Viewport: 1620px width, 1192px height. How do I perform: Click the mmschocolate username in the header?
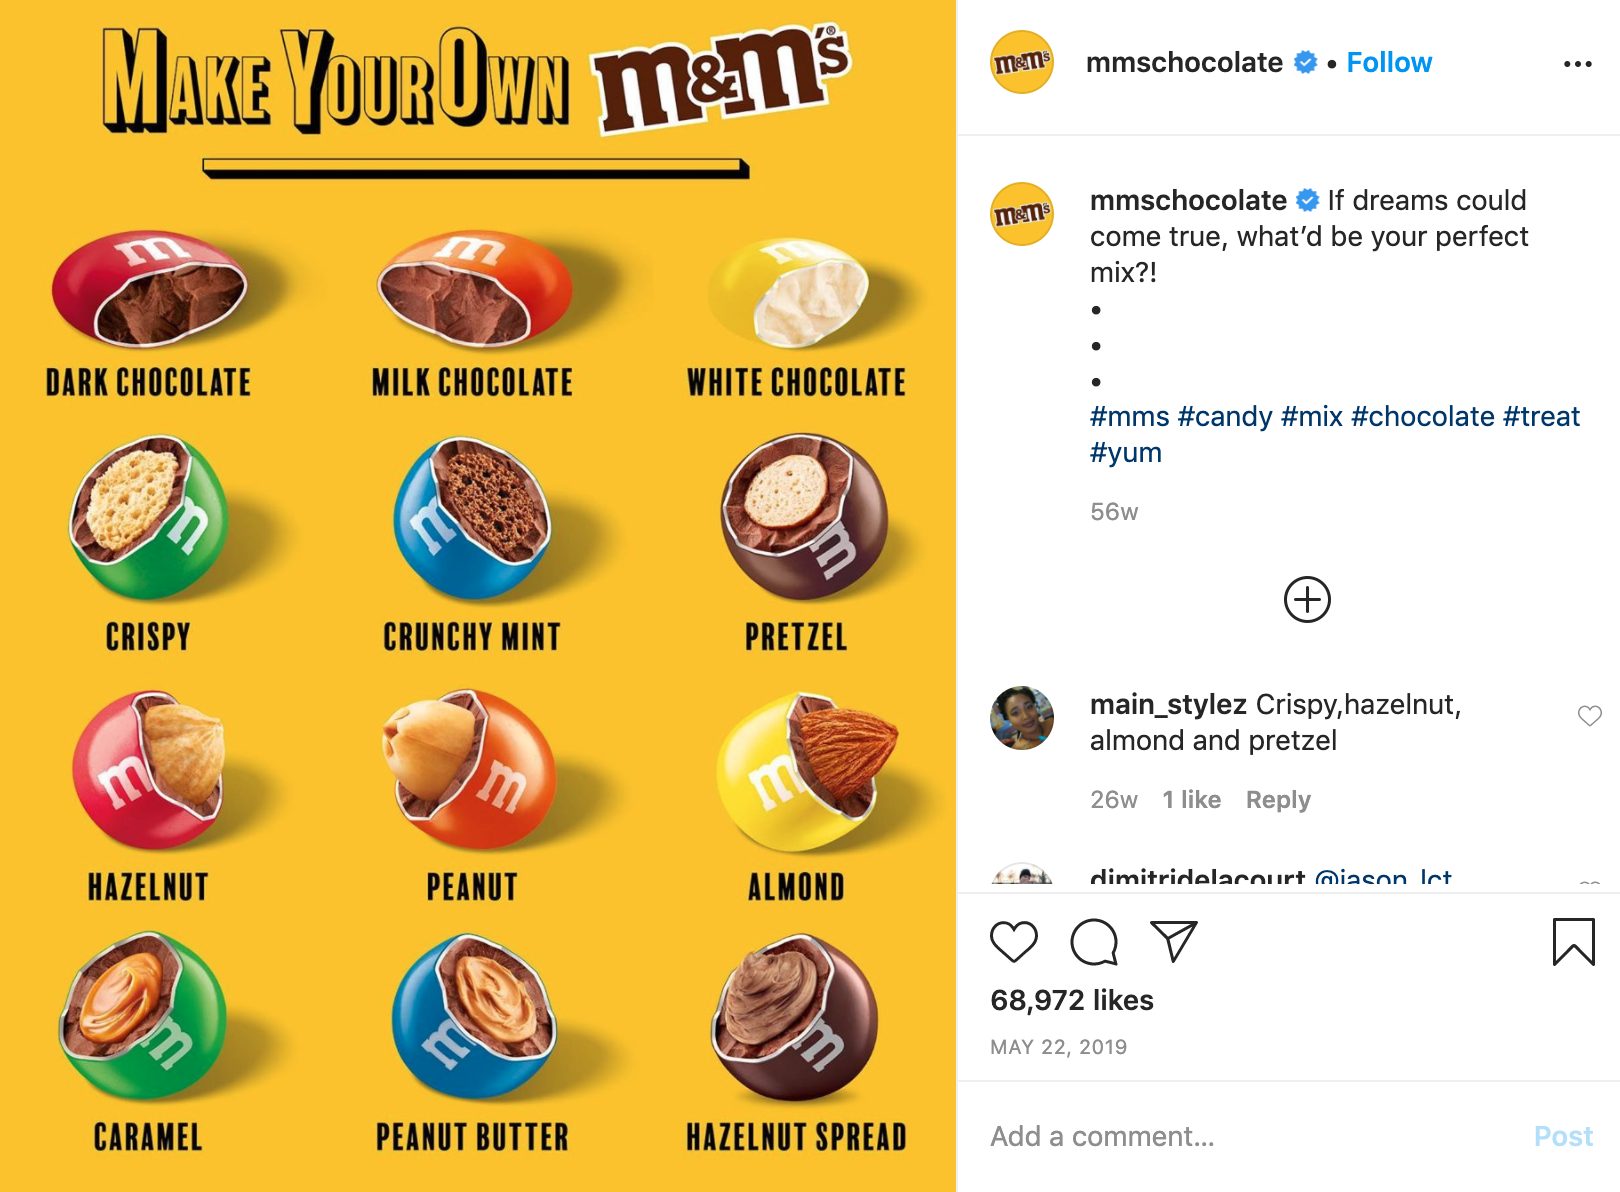tap(1183, 63)
